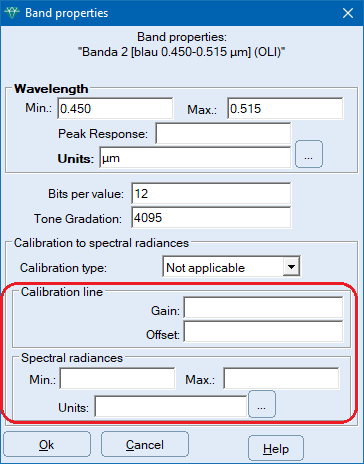Click the Cancel button
Viewport: 364px width, 464px height.
click(x=145, y=444)
